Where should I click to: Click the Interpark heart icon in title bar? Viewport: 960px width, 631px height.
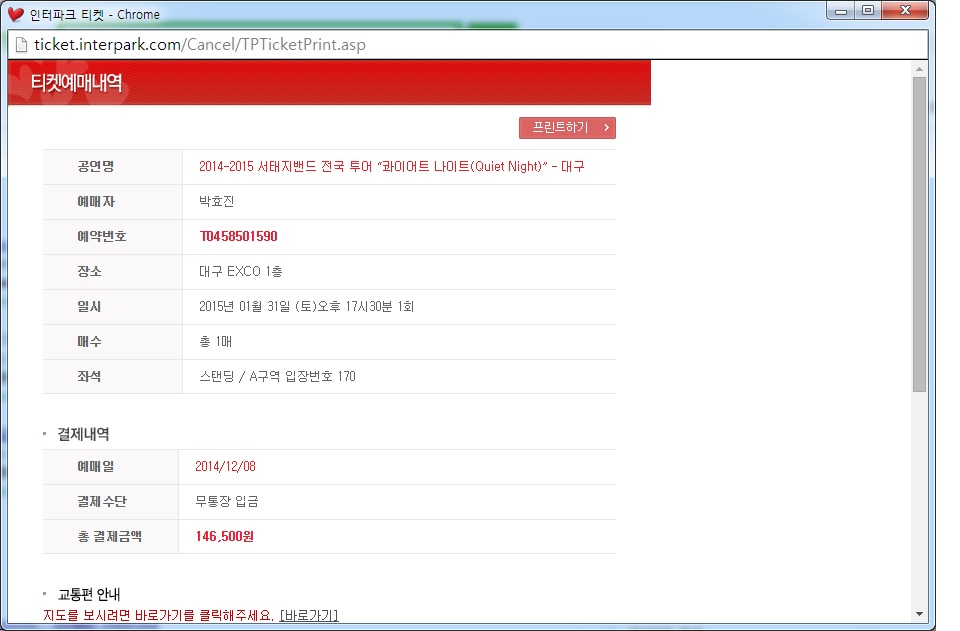tap(16, 14)
